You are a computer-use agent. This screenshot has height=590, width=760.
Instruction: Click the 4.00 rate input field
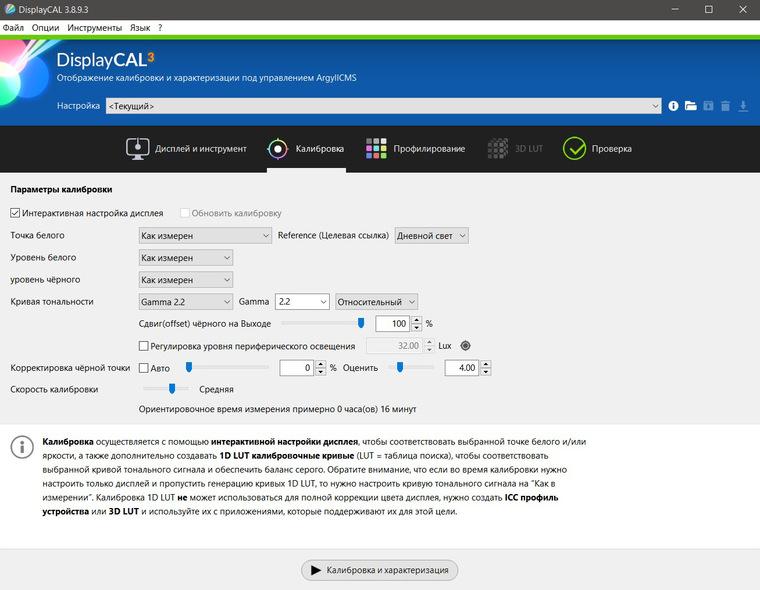point(462,368)
